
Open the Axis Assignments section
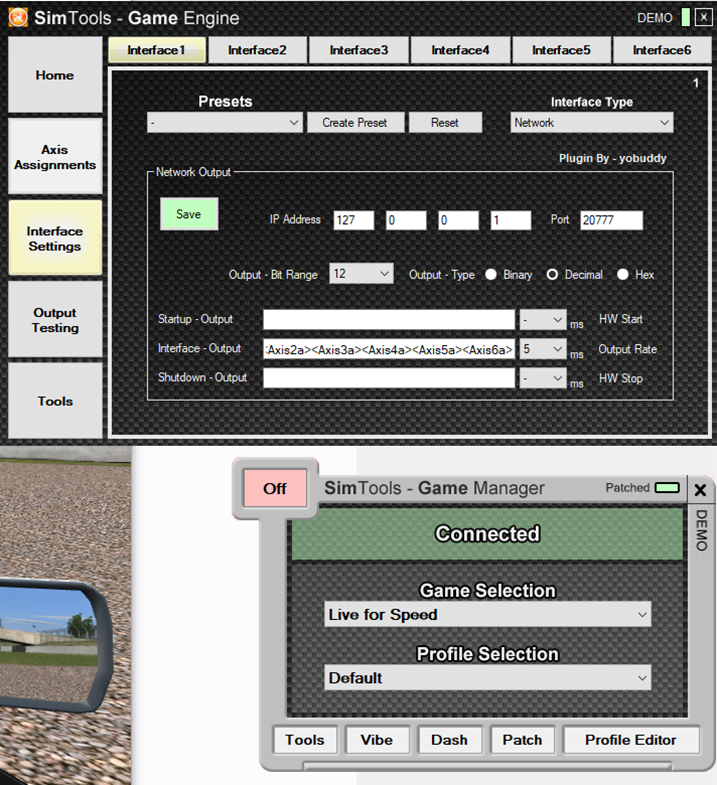(55, 157)
